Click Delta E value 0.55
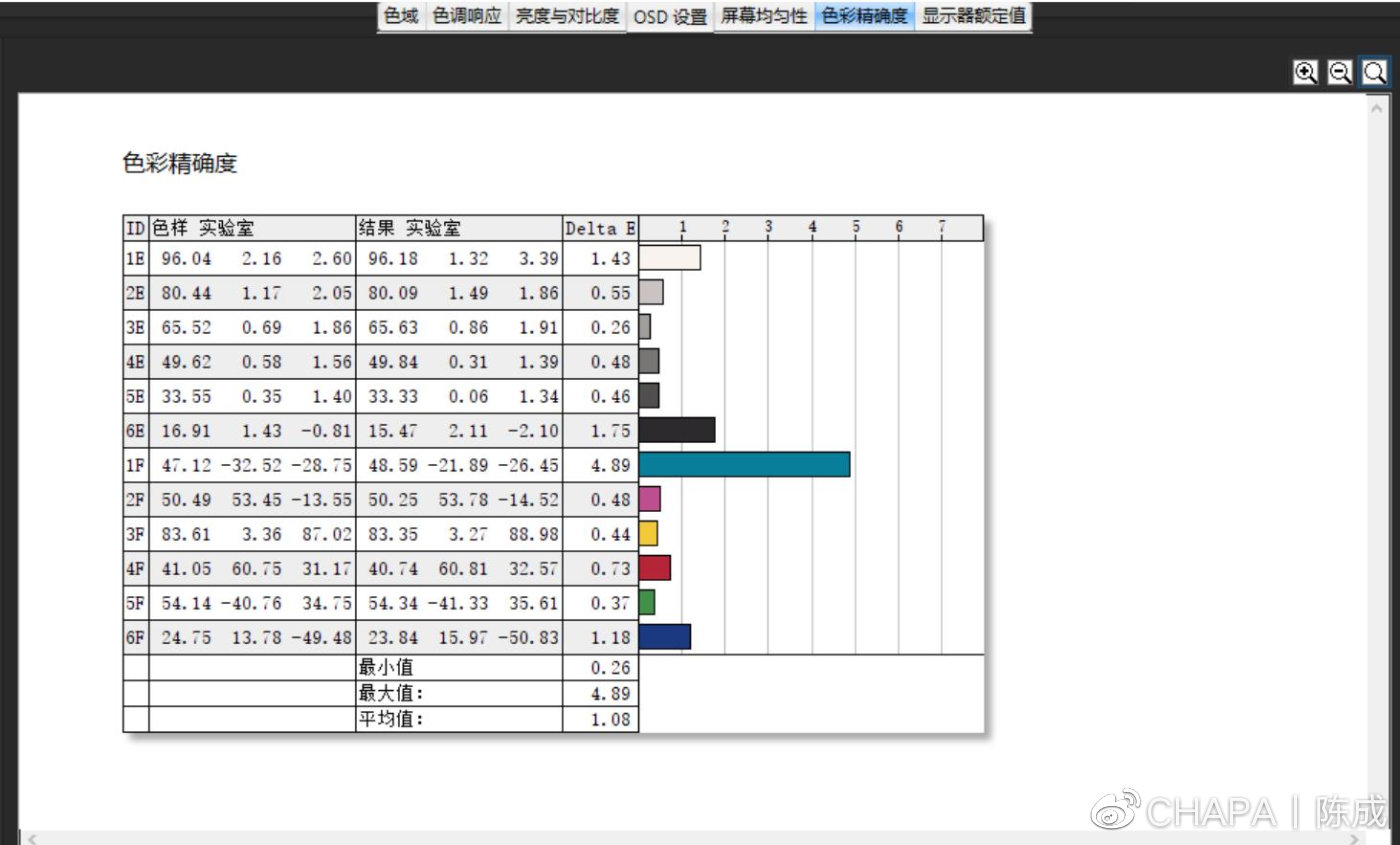This screenshot has width=1400, height=845. coord(611,293)
